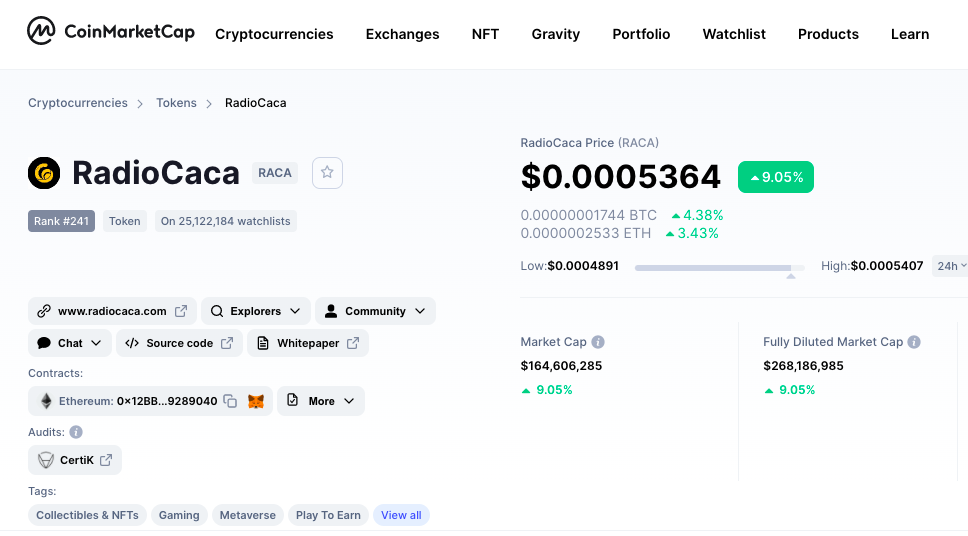Visit www.radiocaca.com link
The height and width of the screenshot is (536, 968).
coord(112,311)
